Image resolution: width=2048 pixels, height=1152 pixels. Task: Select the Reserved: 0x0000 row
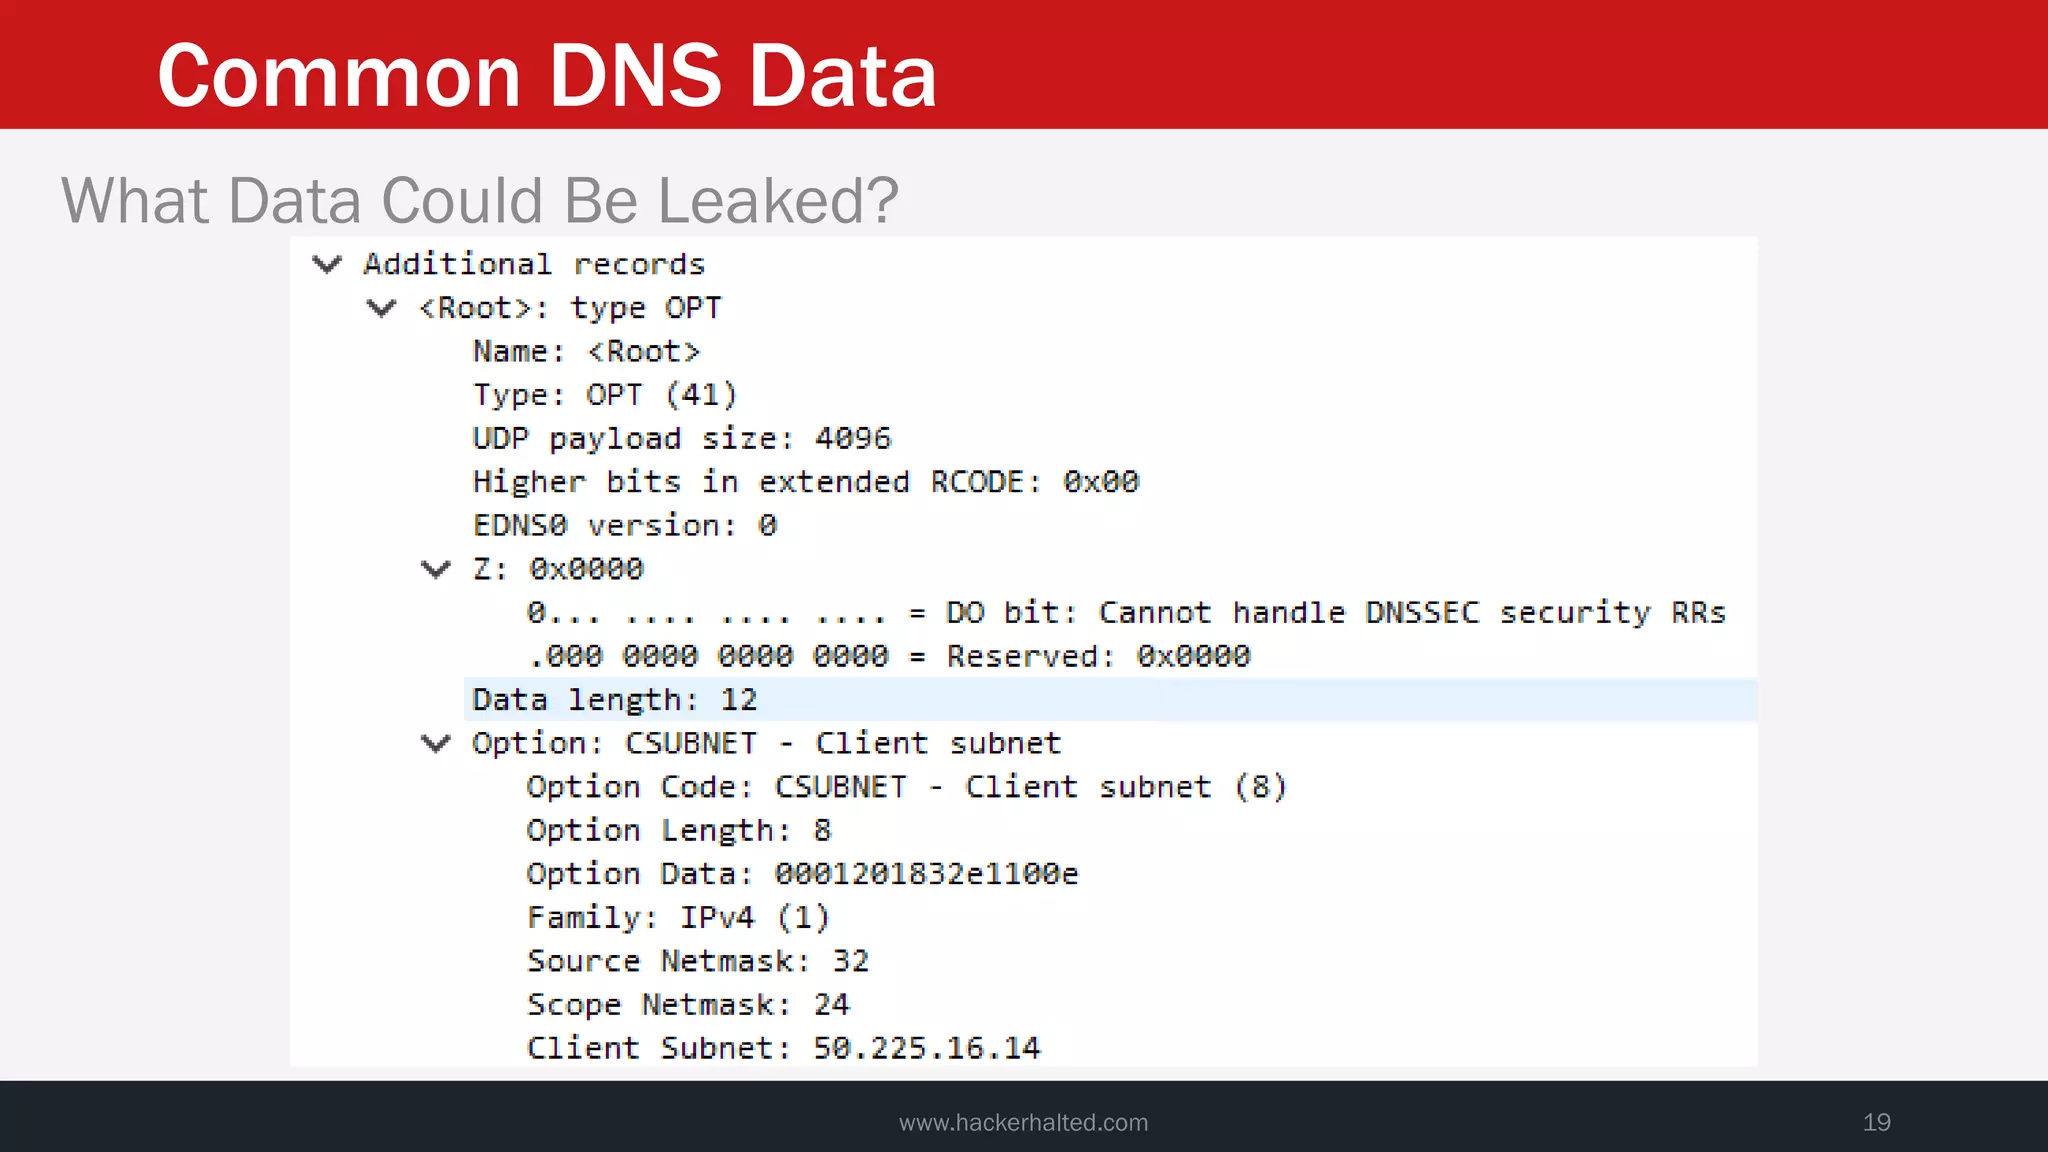[888, 656]
